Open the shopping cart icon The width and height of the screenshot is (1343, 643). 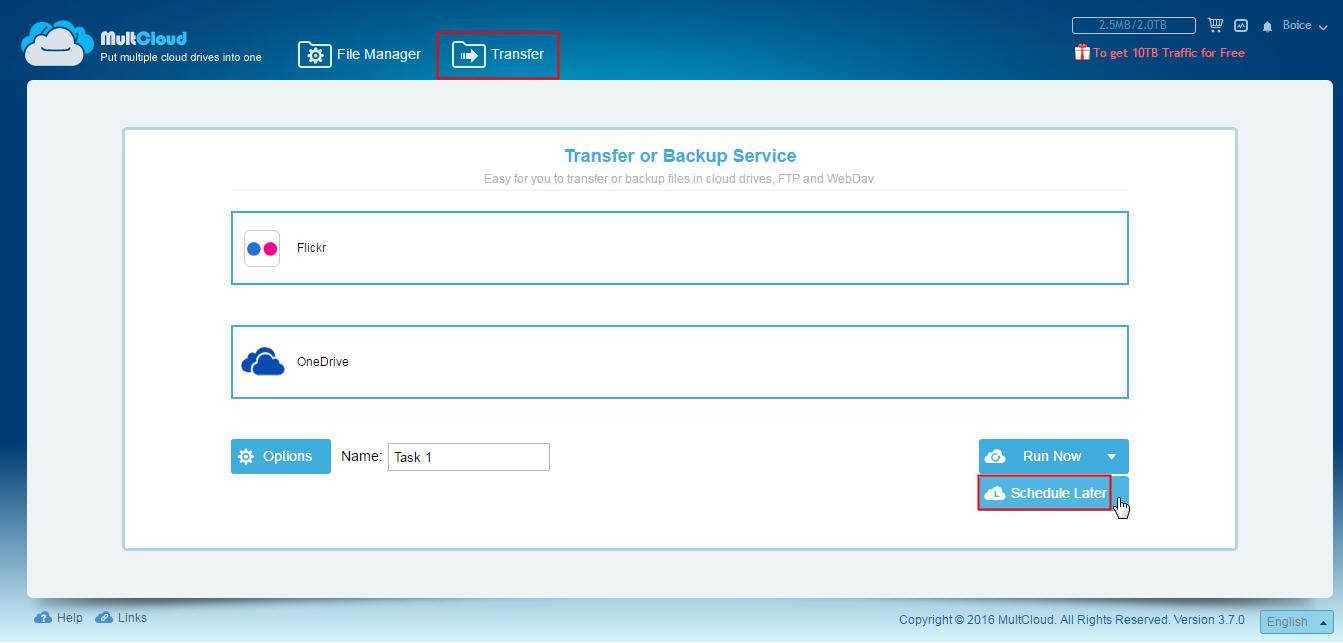click(x=1216, y=25)
